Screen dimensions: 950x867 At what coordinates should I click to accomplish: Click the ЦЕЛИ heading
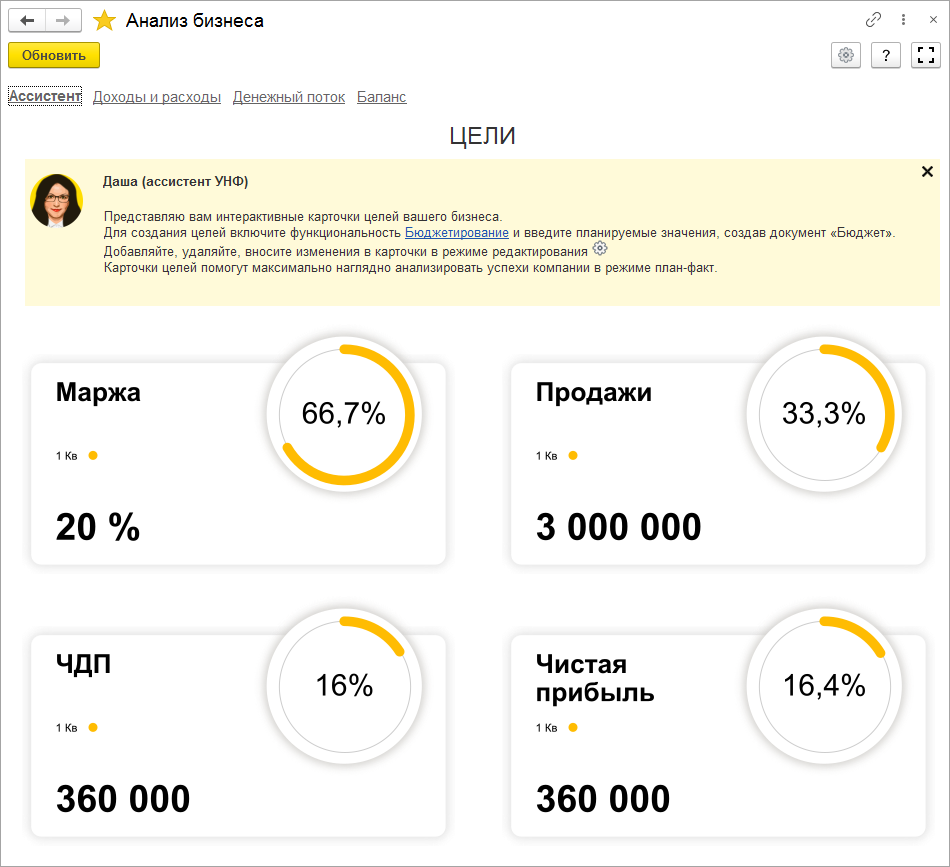tap(482, 136)
